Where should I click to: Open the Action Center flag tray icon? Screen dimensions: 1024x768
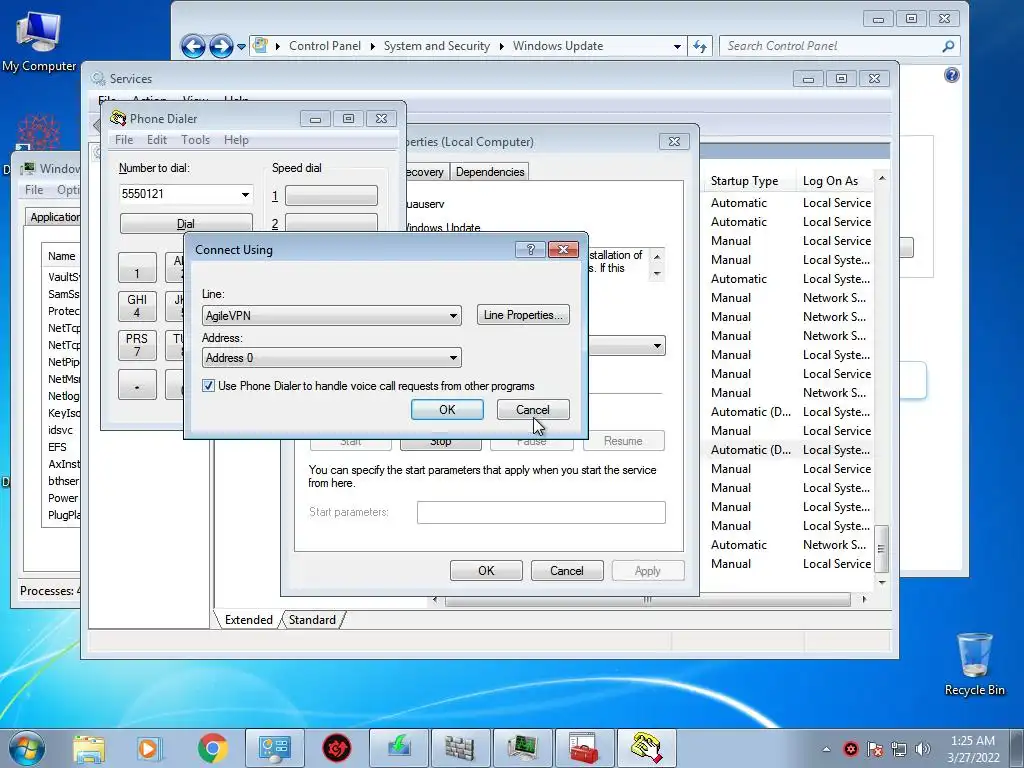pyautogui.click(x=875, y=749)
